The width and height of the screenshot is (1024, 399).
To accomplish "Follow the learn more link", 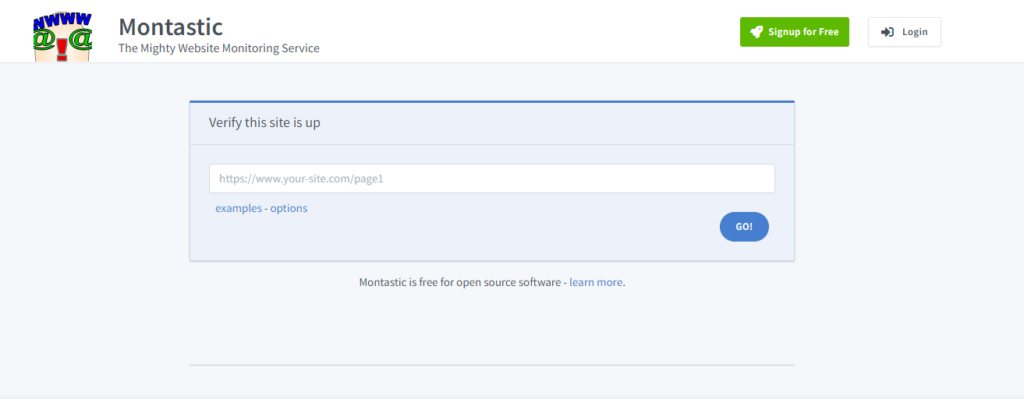I will tap(596, 283).
